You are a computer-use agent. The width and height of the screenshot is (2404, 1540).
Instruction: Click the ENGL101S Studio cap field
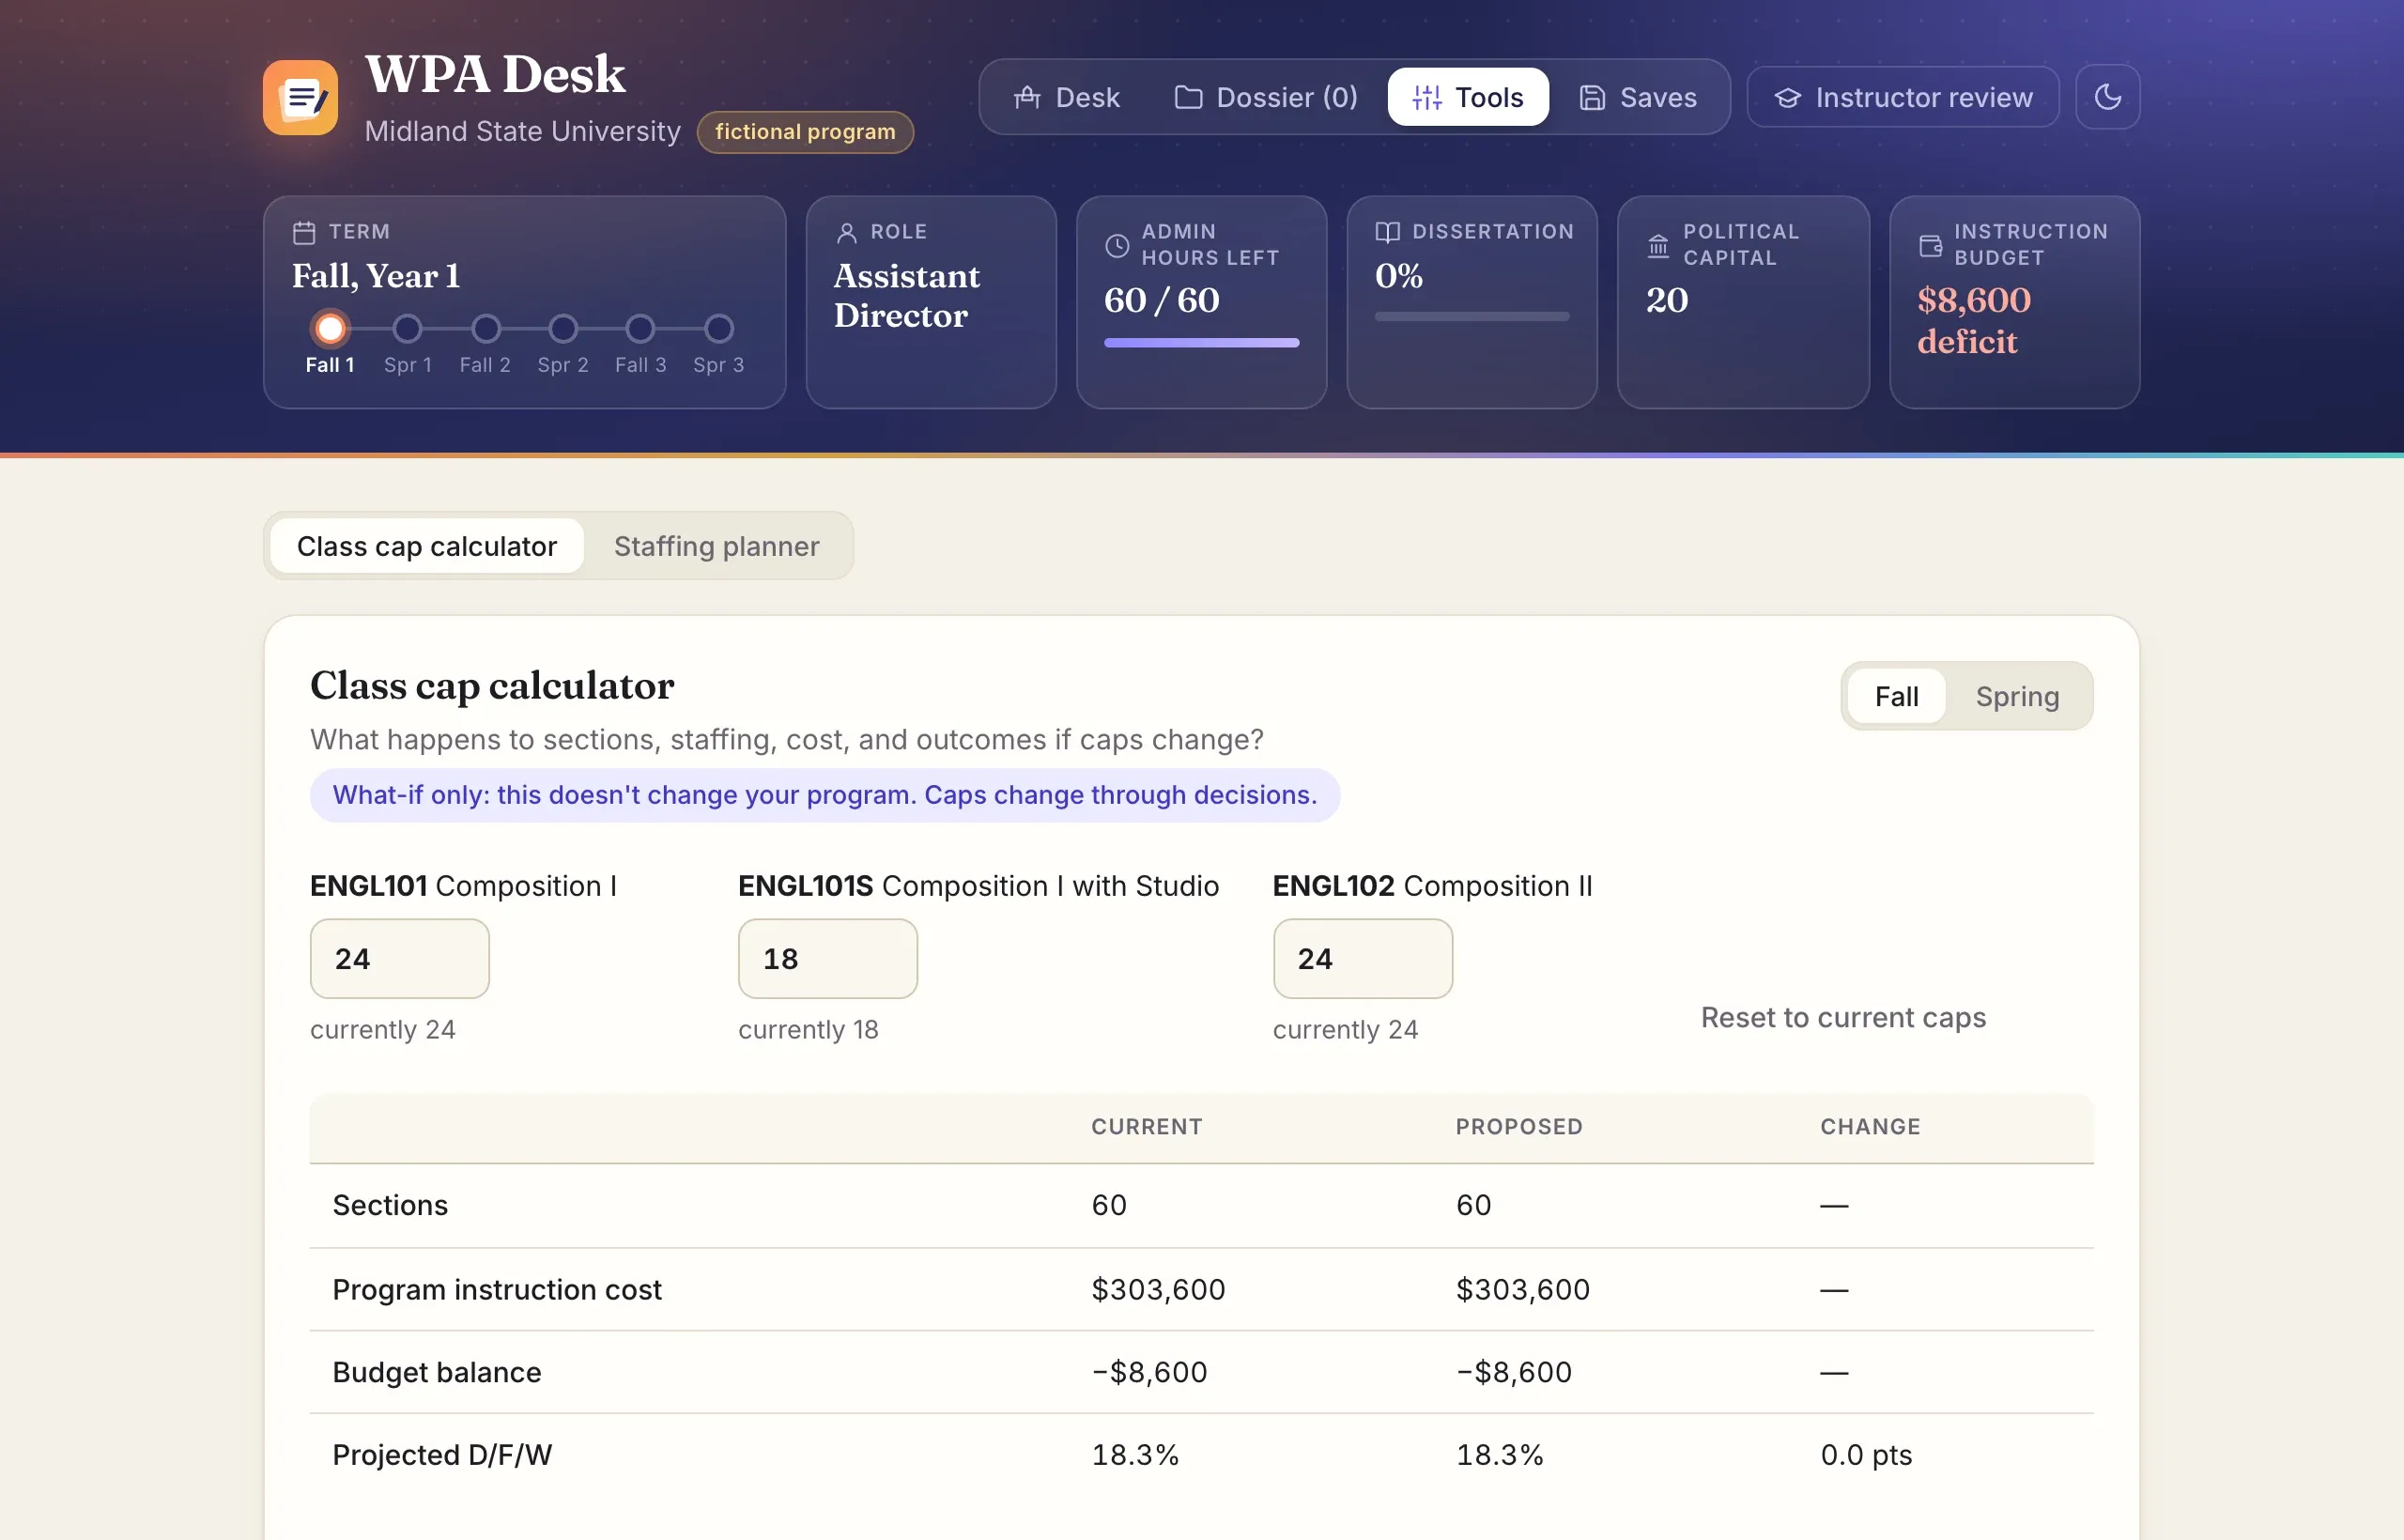click(x=828, y=958)
